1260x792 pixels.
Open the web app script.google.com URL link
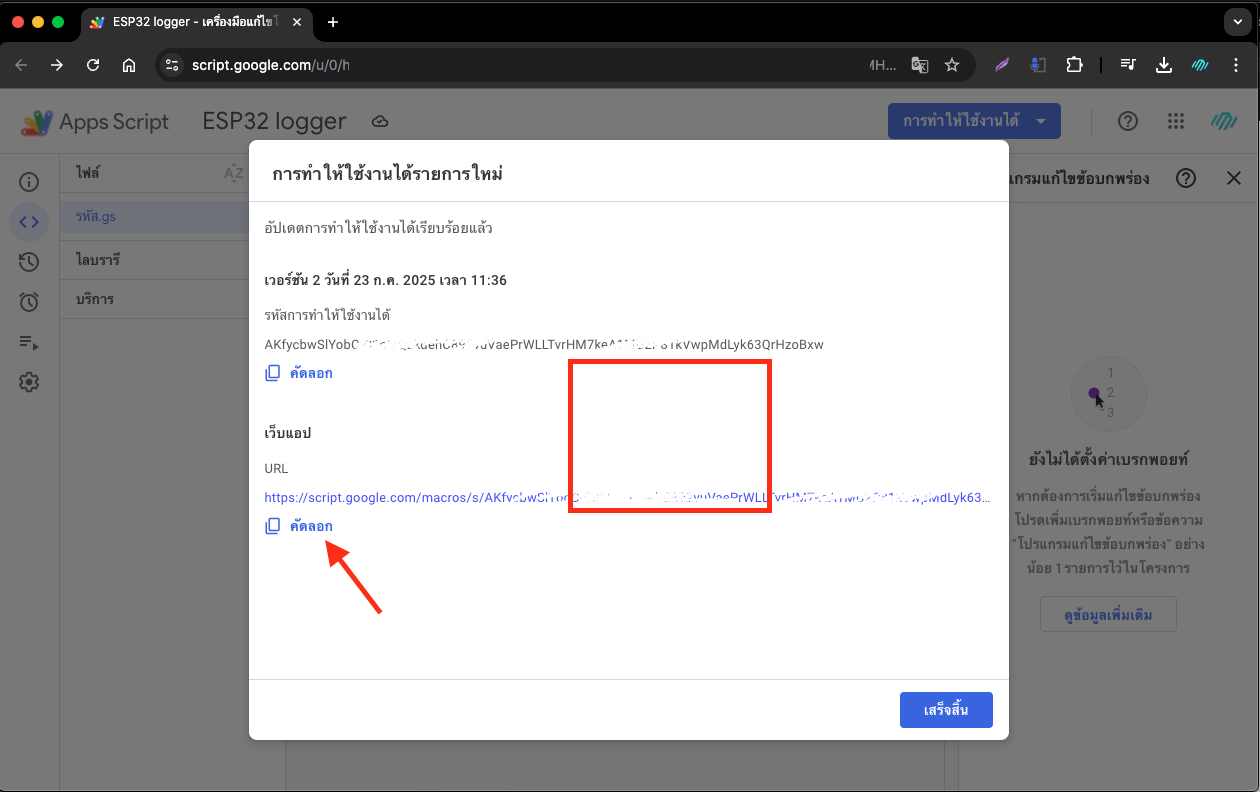point(627,497)
